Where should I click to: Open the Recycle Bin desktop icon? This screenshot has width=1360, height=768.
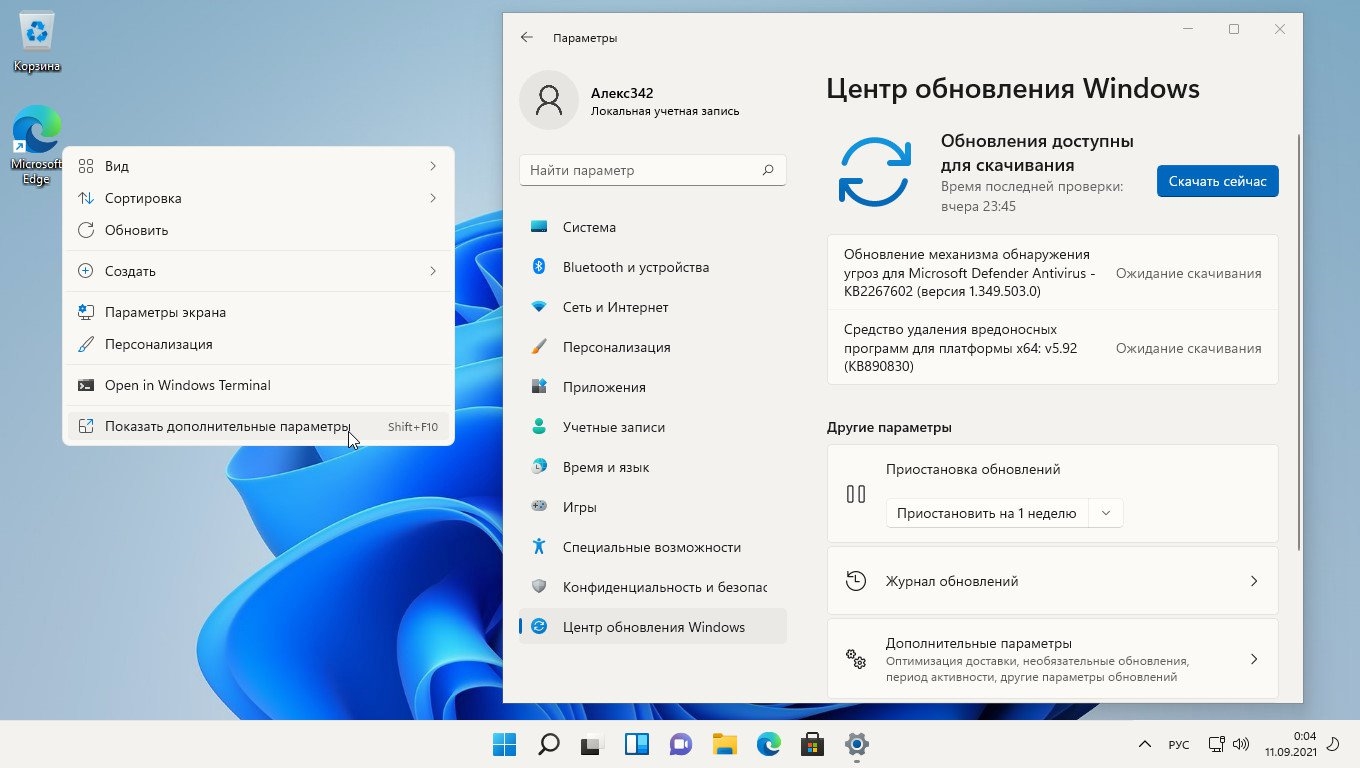[37, 42]
